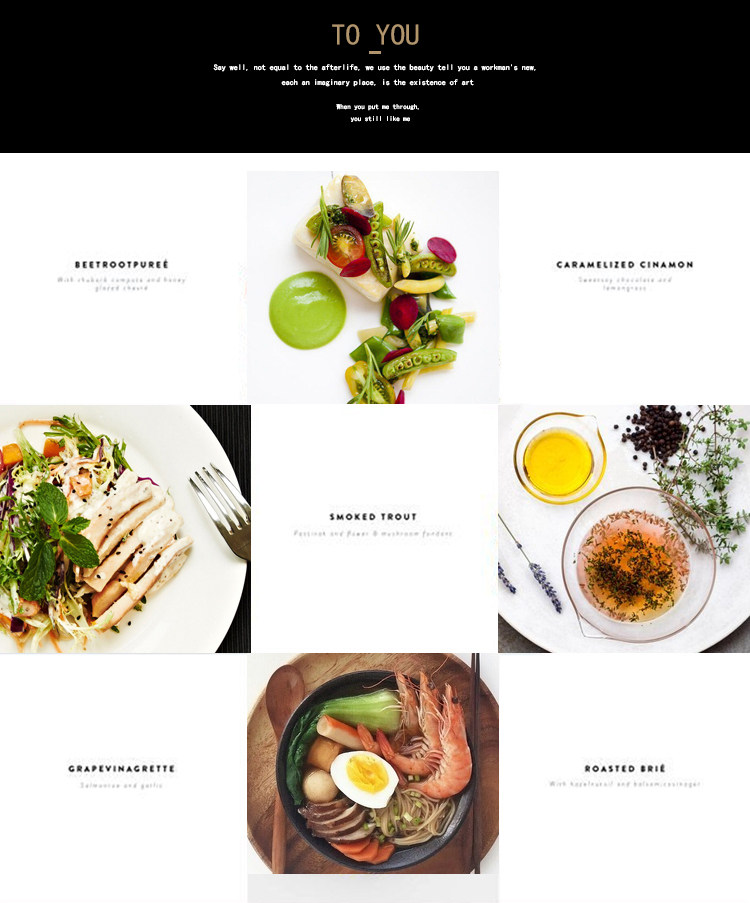Click the chocolate and lemongrass description
The height and width of the screenshot is (903, 750).
625,283
